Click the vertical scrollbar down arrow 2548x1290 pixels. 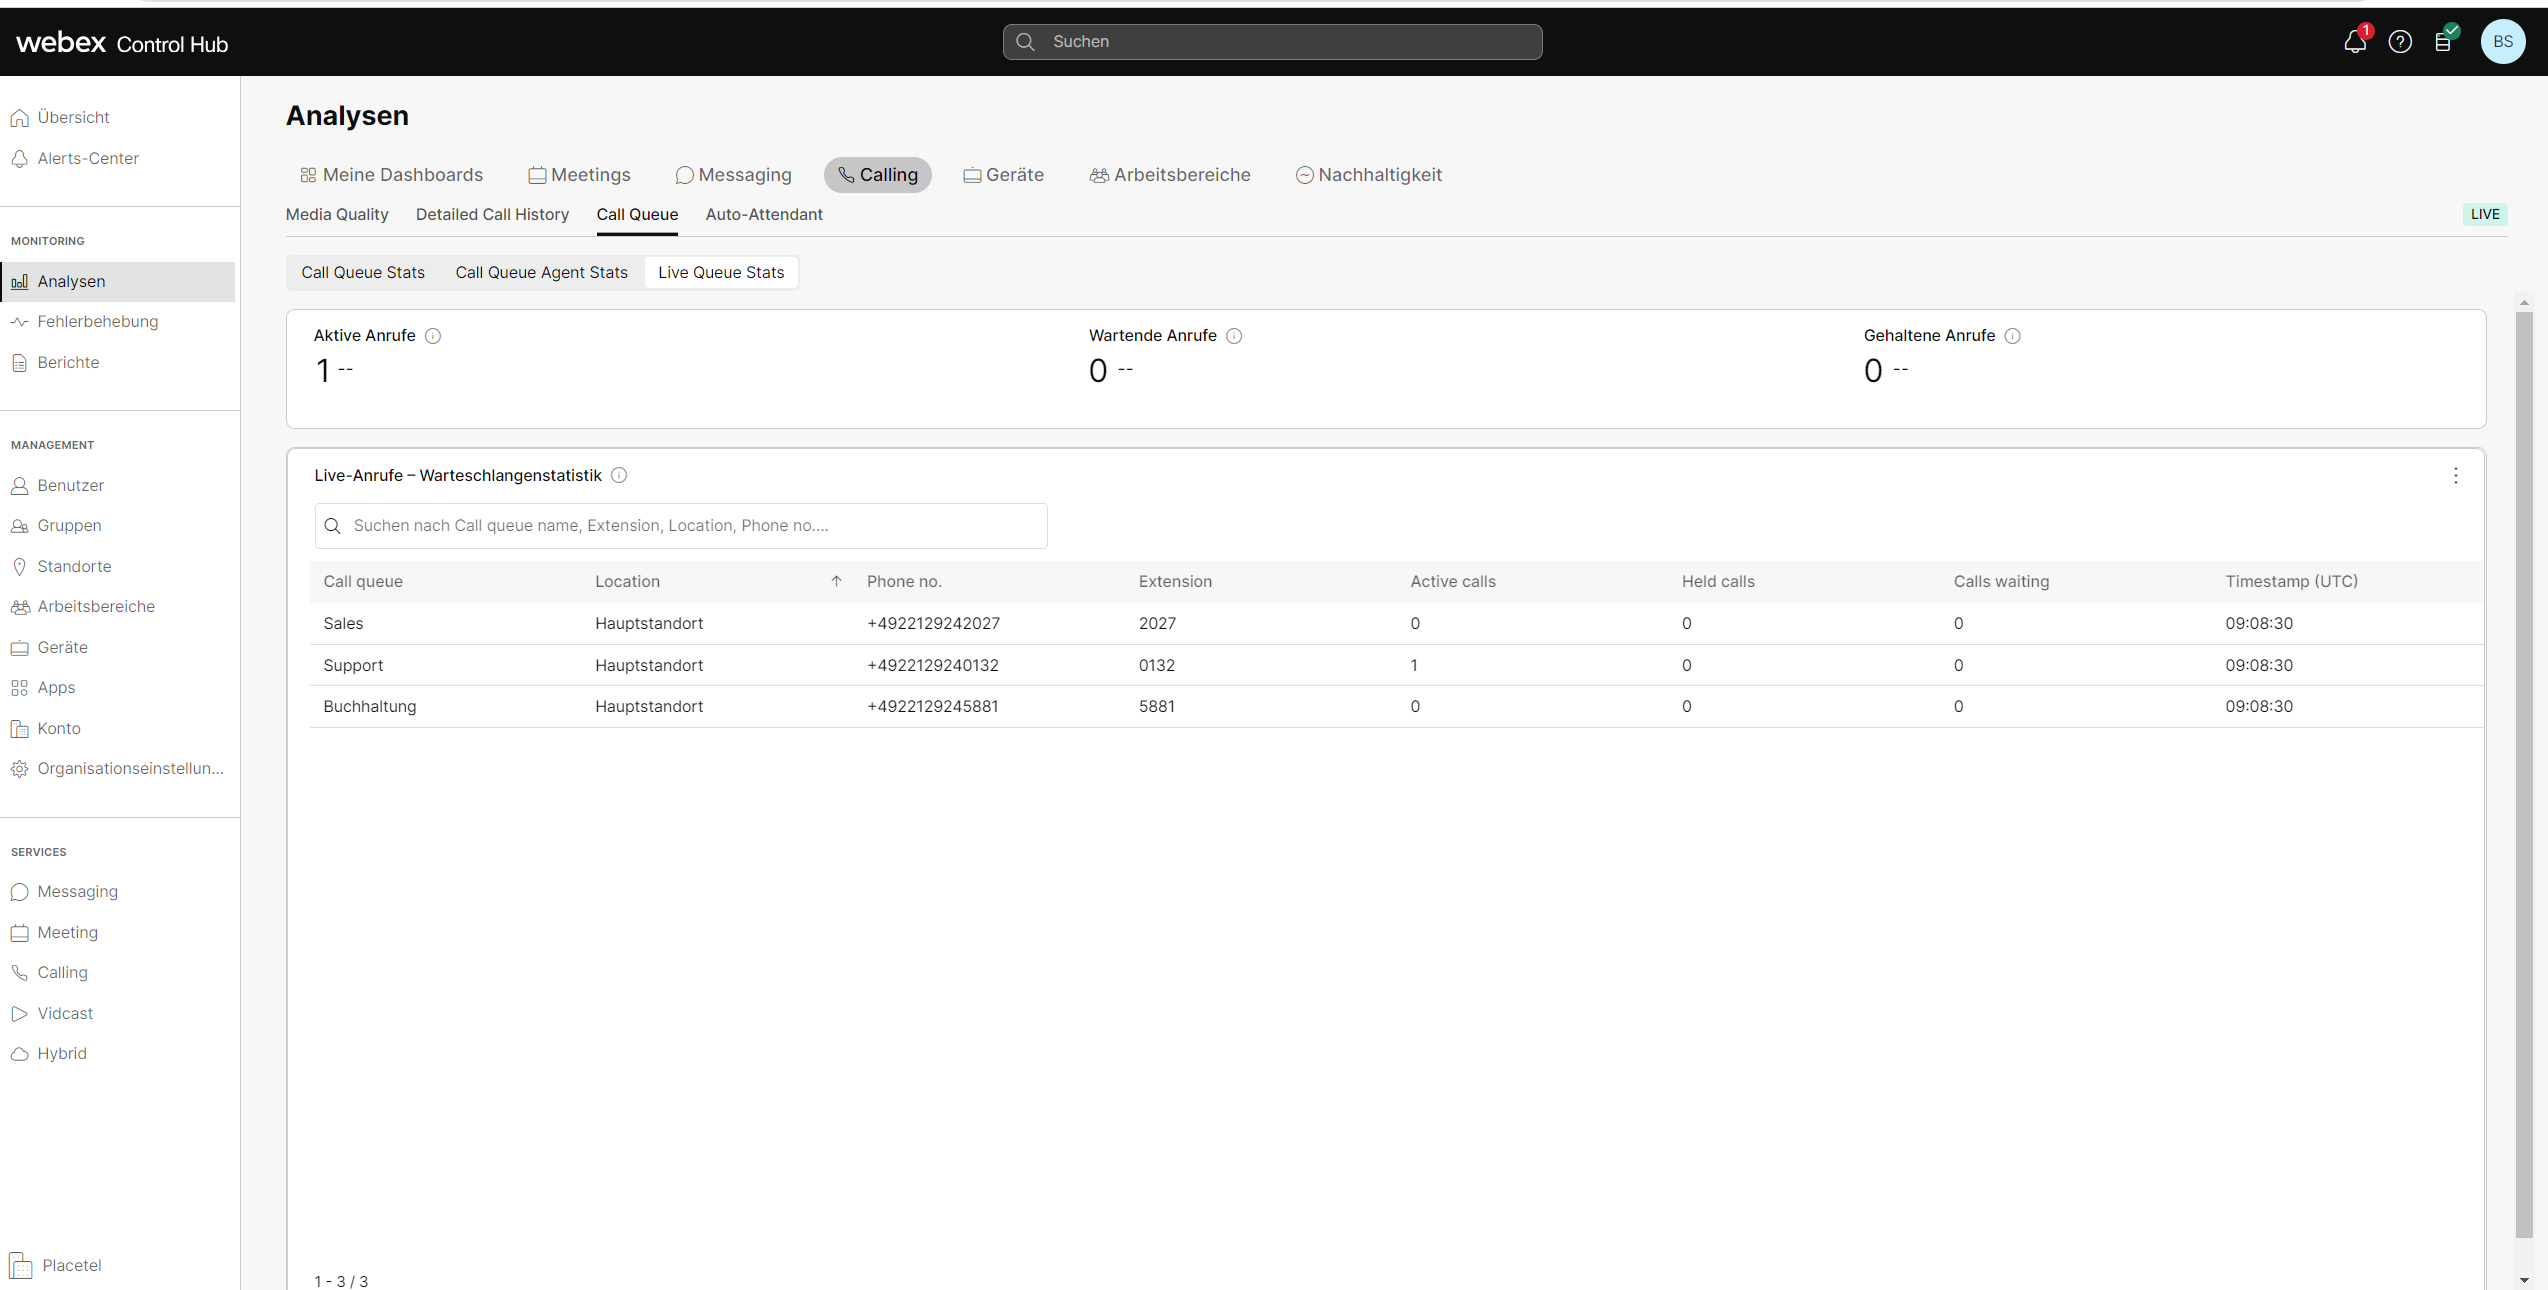point(2524,1280)
